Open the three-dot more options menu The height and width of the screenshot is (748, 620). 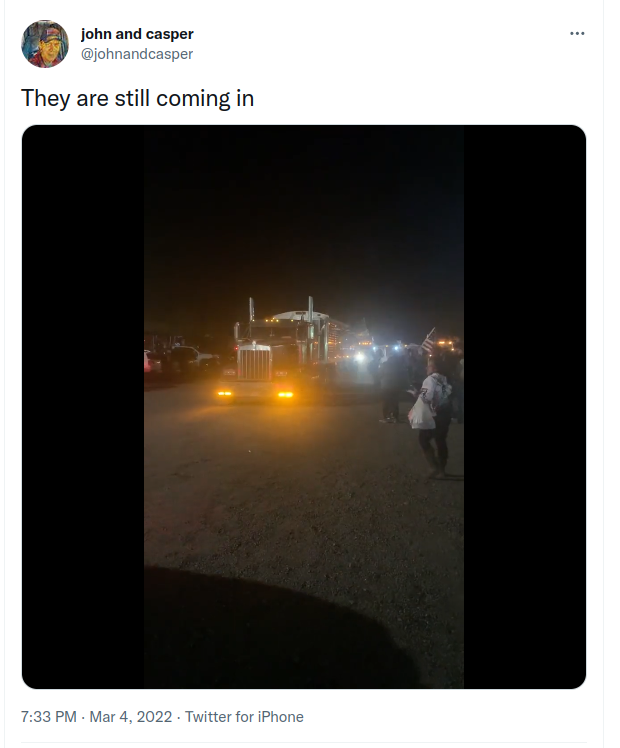pos(577,33)
